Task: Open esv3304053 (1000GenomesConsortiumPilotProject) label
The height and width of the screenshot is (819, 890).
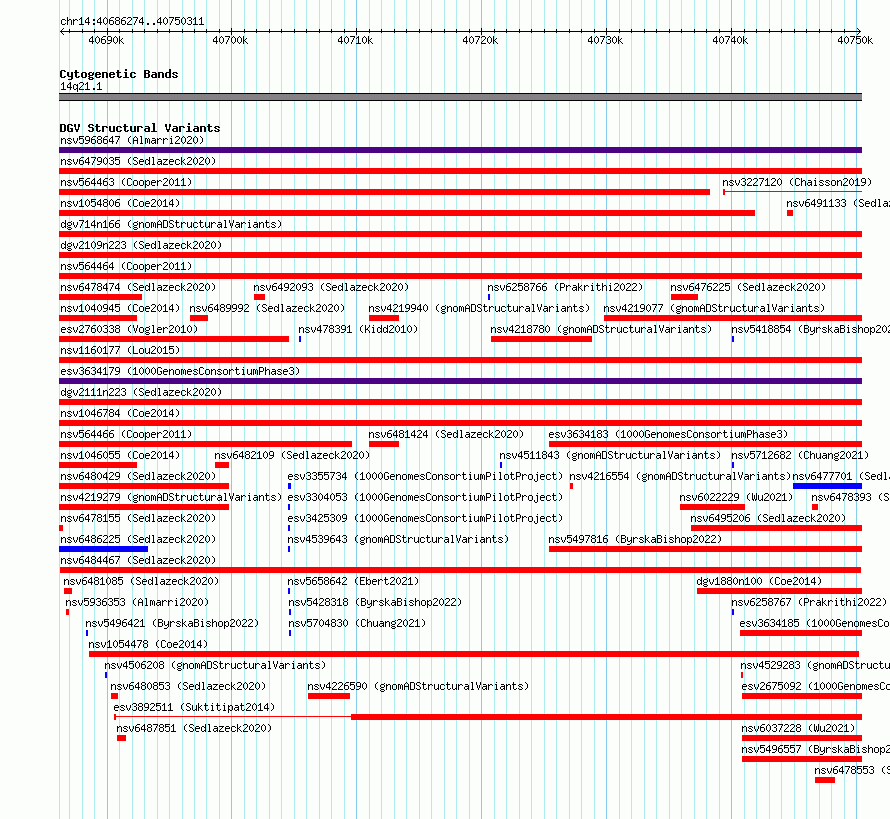Action: point(425,497)
